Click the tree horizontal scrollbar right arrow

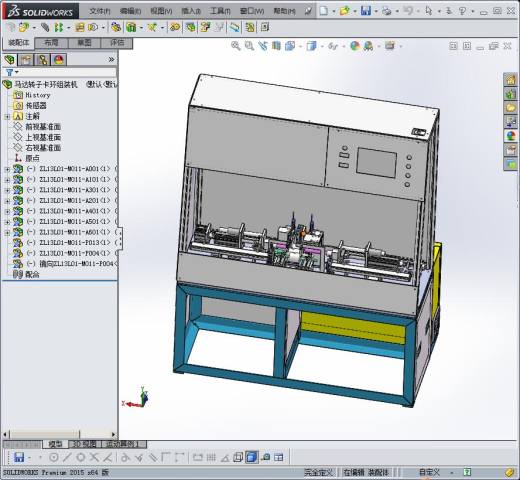point(113,434)
